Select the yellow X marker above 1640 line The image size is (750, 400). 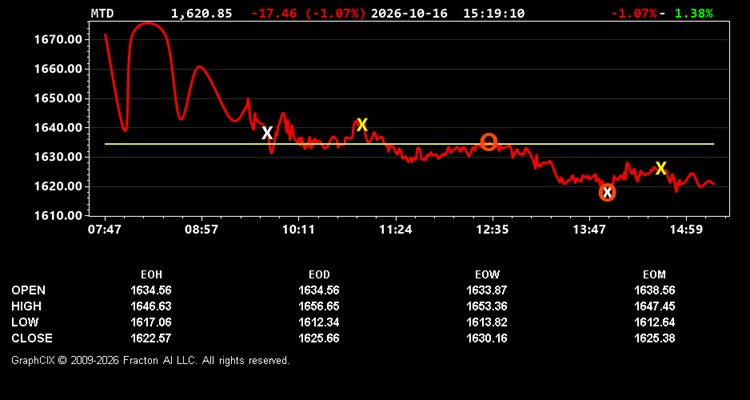(x=362, y=125)
